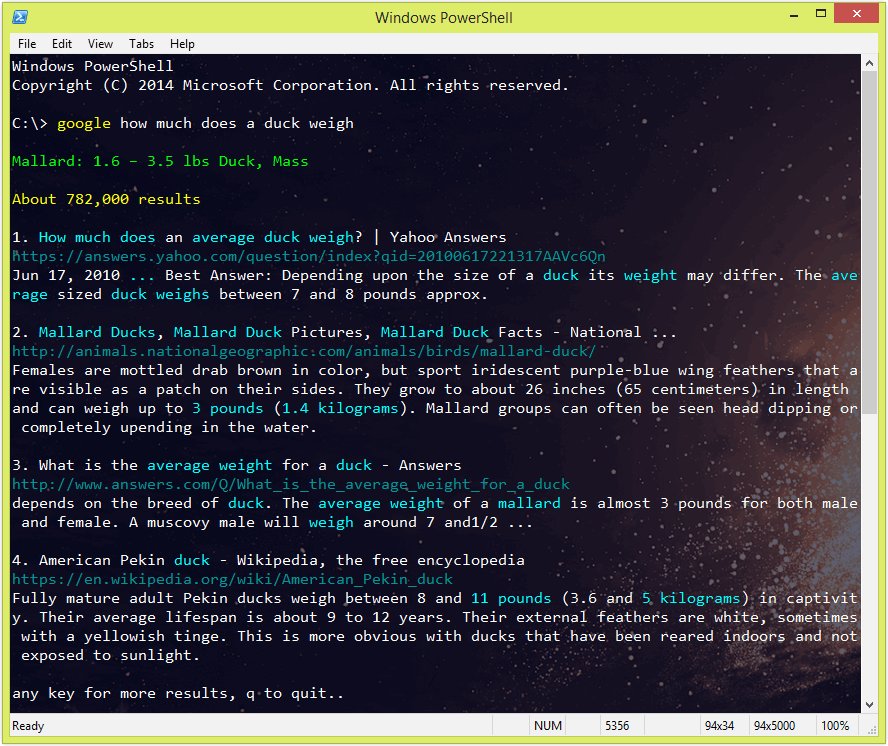888x746 pixels.
Task: Click the 'Windows PowerShell' title bar text
Action: point(443,18)
